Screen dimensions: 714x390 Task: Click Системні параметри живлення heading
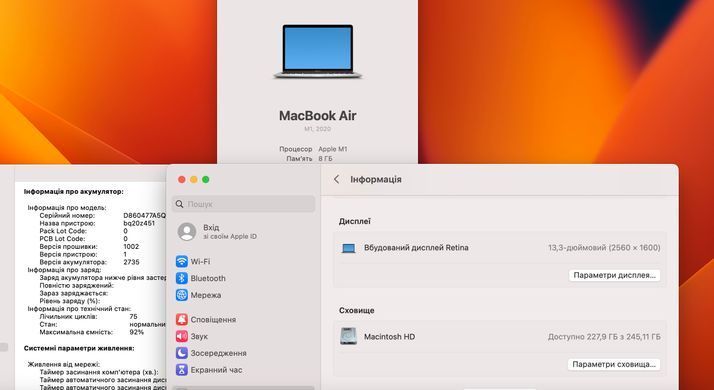point(79,348)
